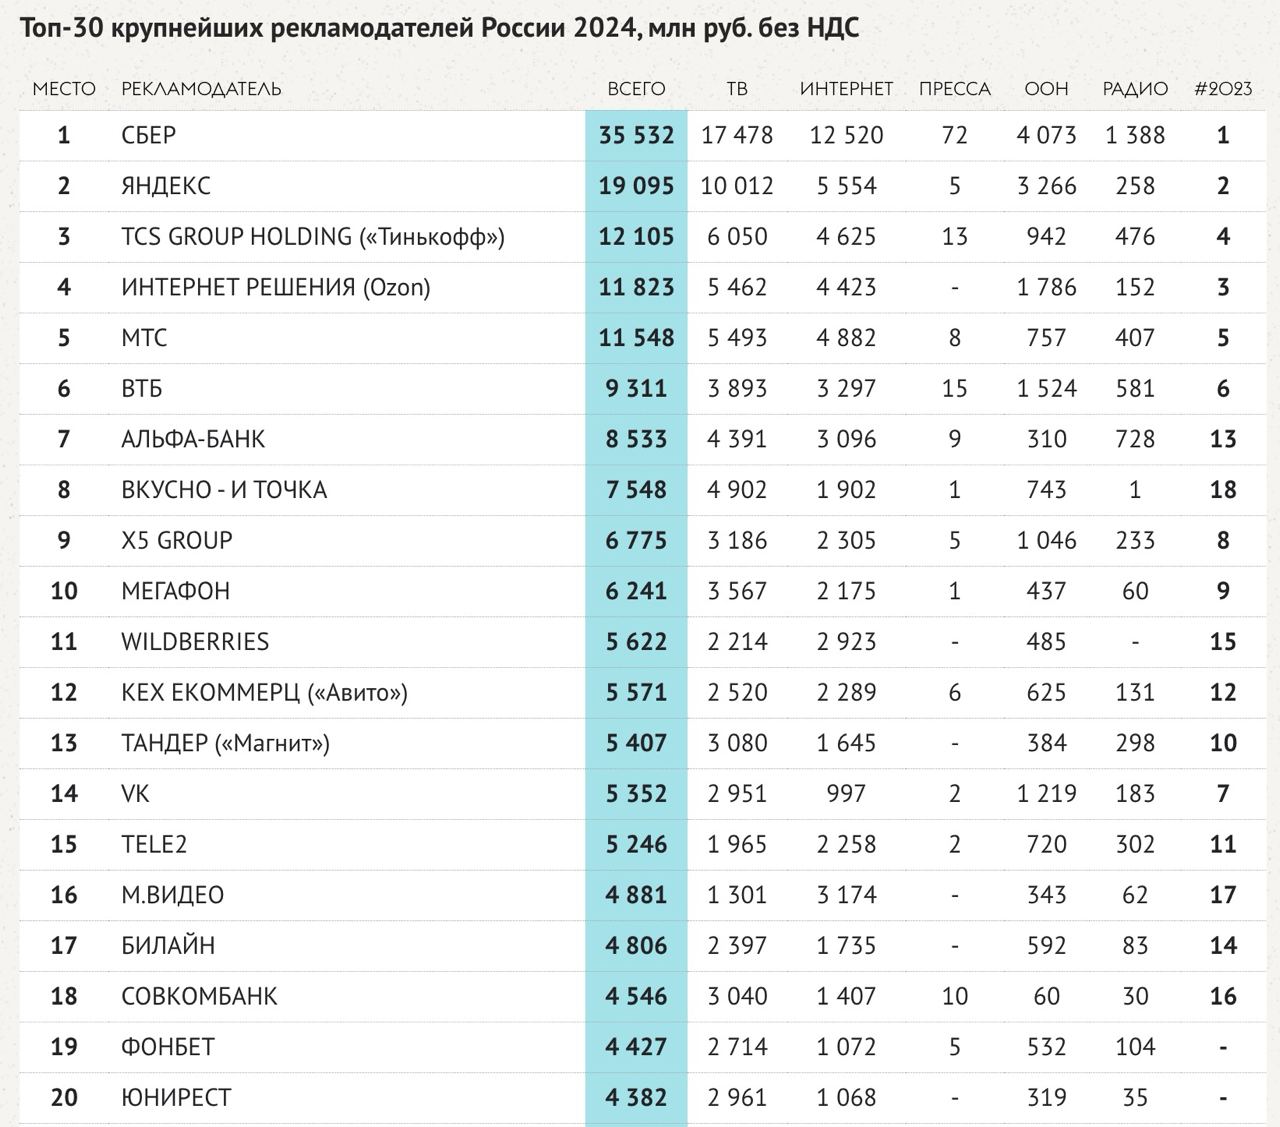Image resolution: width=1280 pixels, height=1127 pixels.
Task: Click the ПРЕССА column header
Action: (955, 89)
